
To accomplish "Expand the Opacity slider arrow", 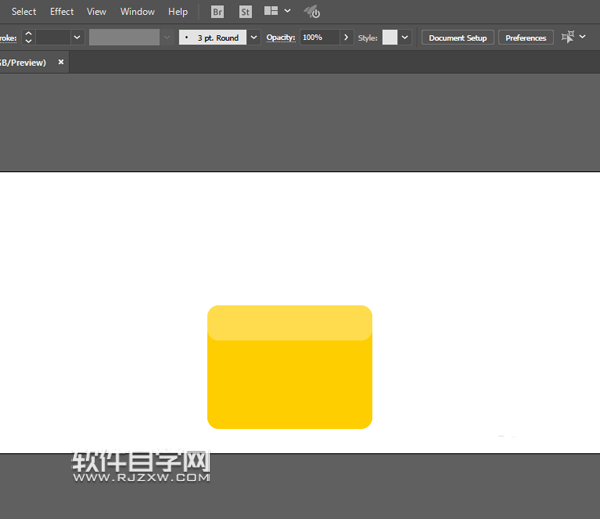I will pos(346,37).
